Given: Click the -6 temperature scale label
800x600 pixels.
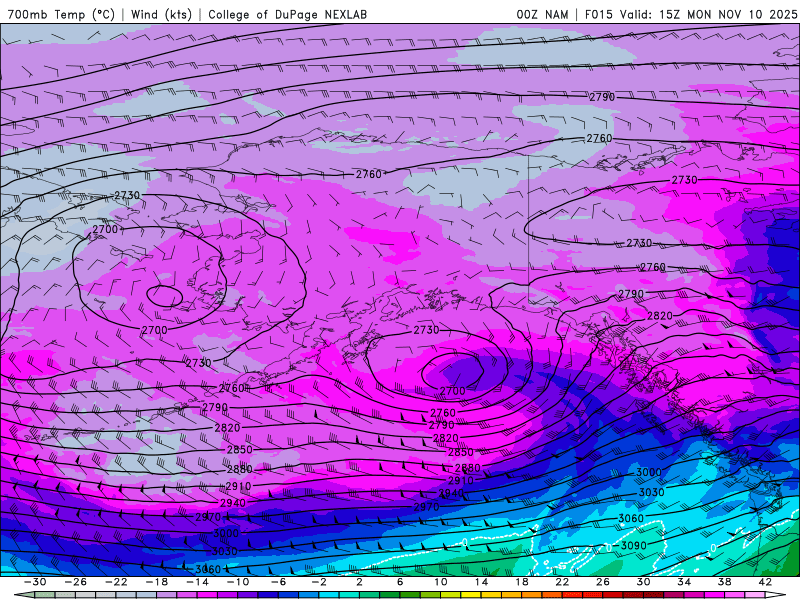Looking at the screenshot, I should (279, 582).
